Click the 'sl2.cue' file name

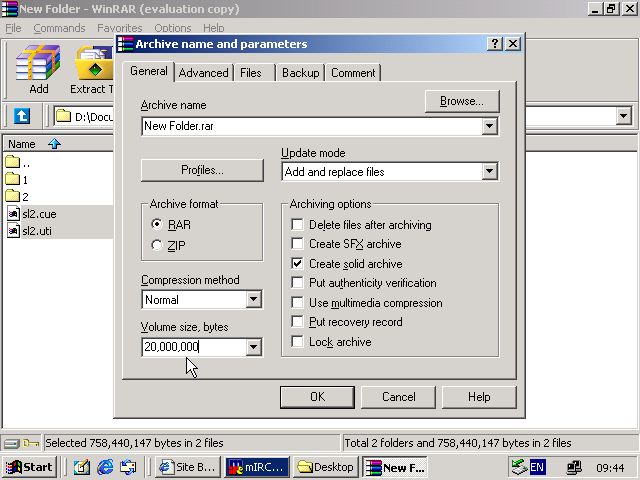[39, 214]
